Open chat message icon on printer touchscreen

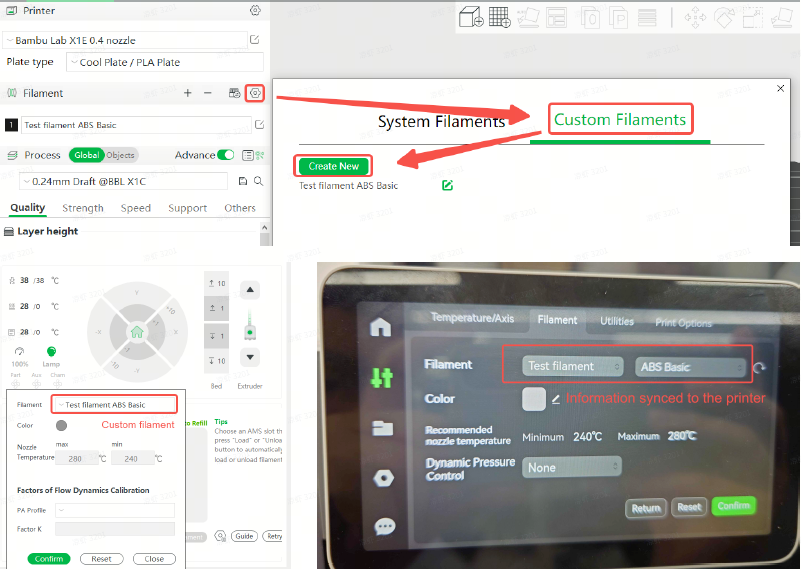point(385,526)
